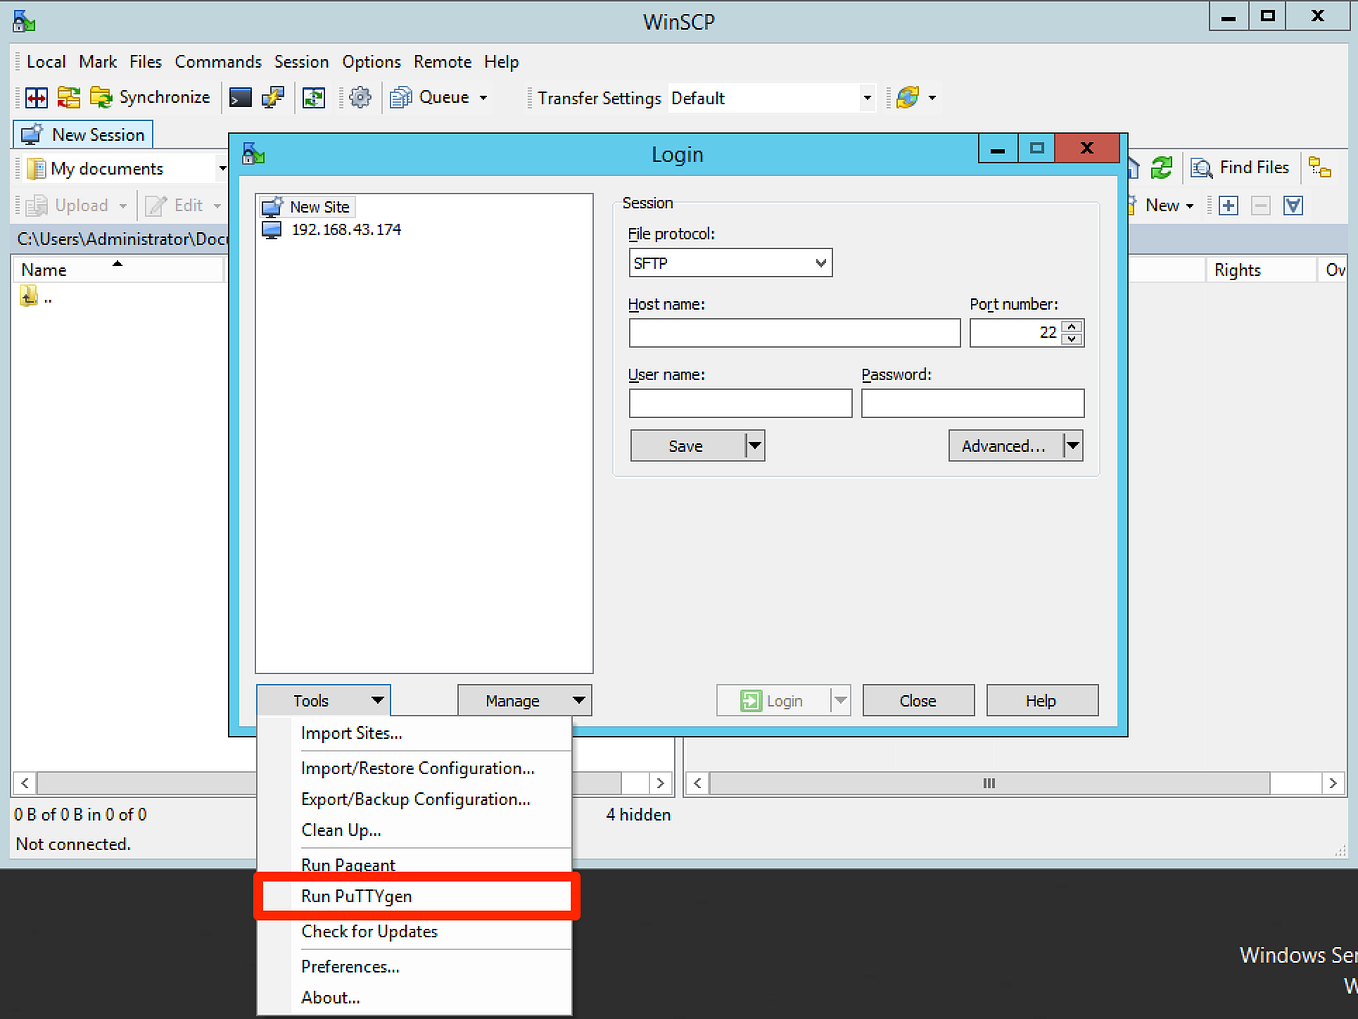Select the 192.168.43.174 saved site icon

click(270, 229)
